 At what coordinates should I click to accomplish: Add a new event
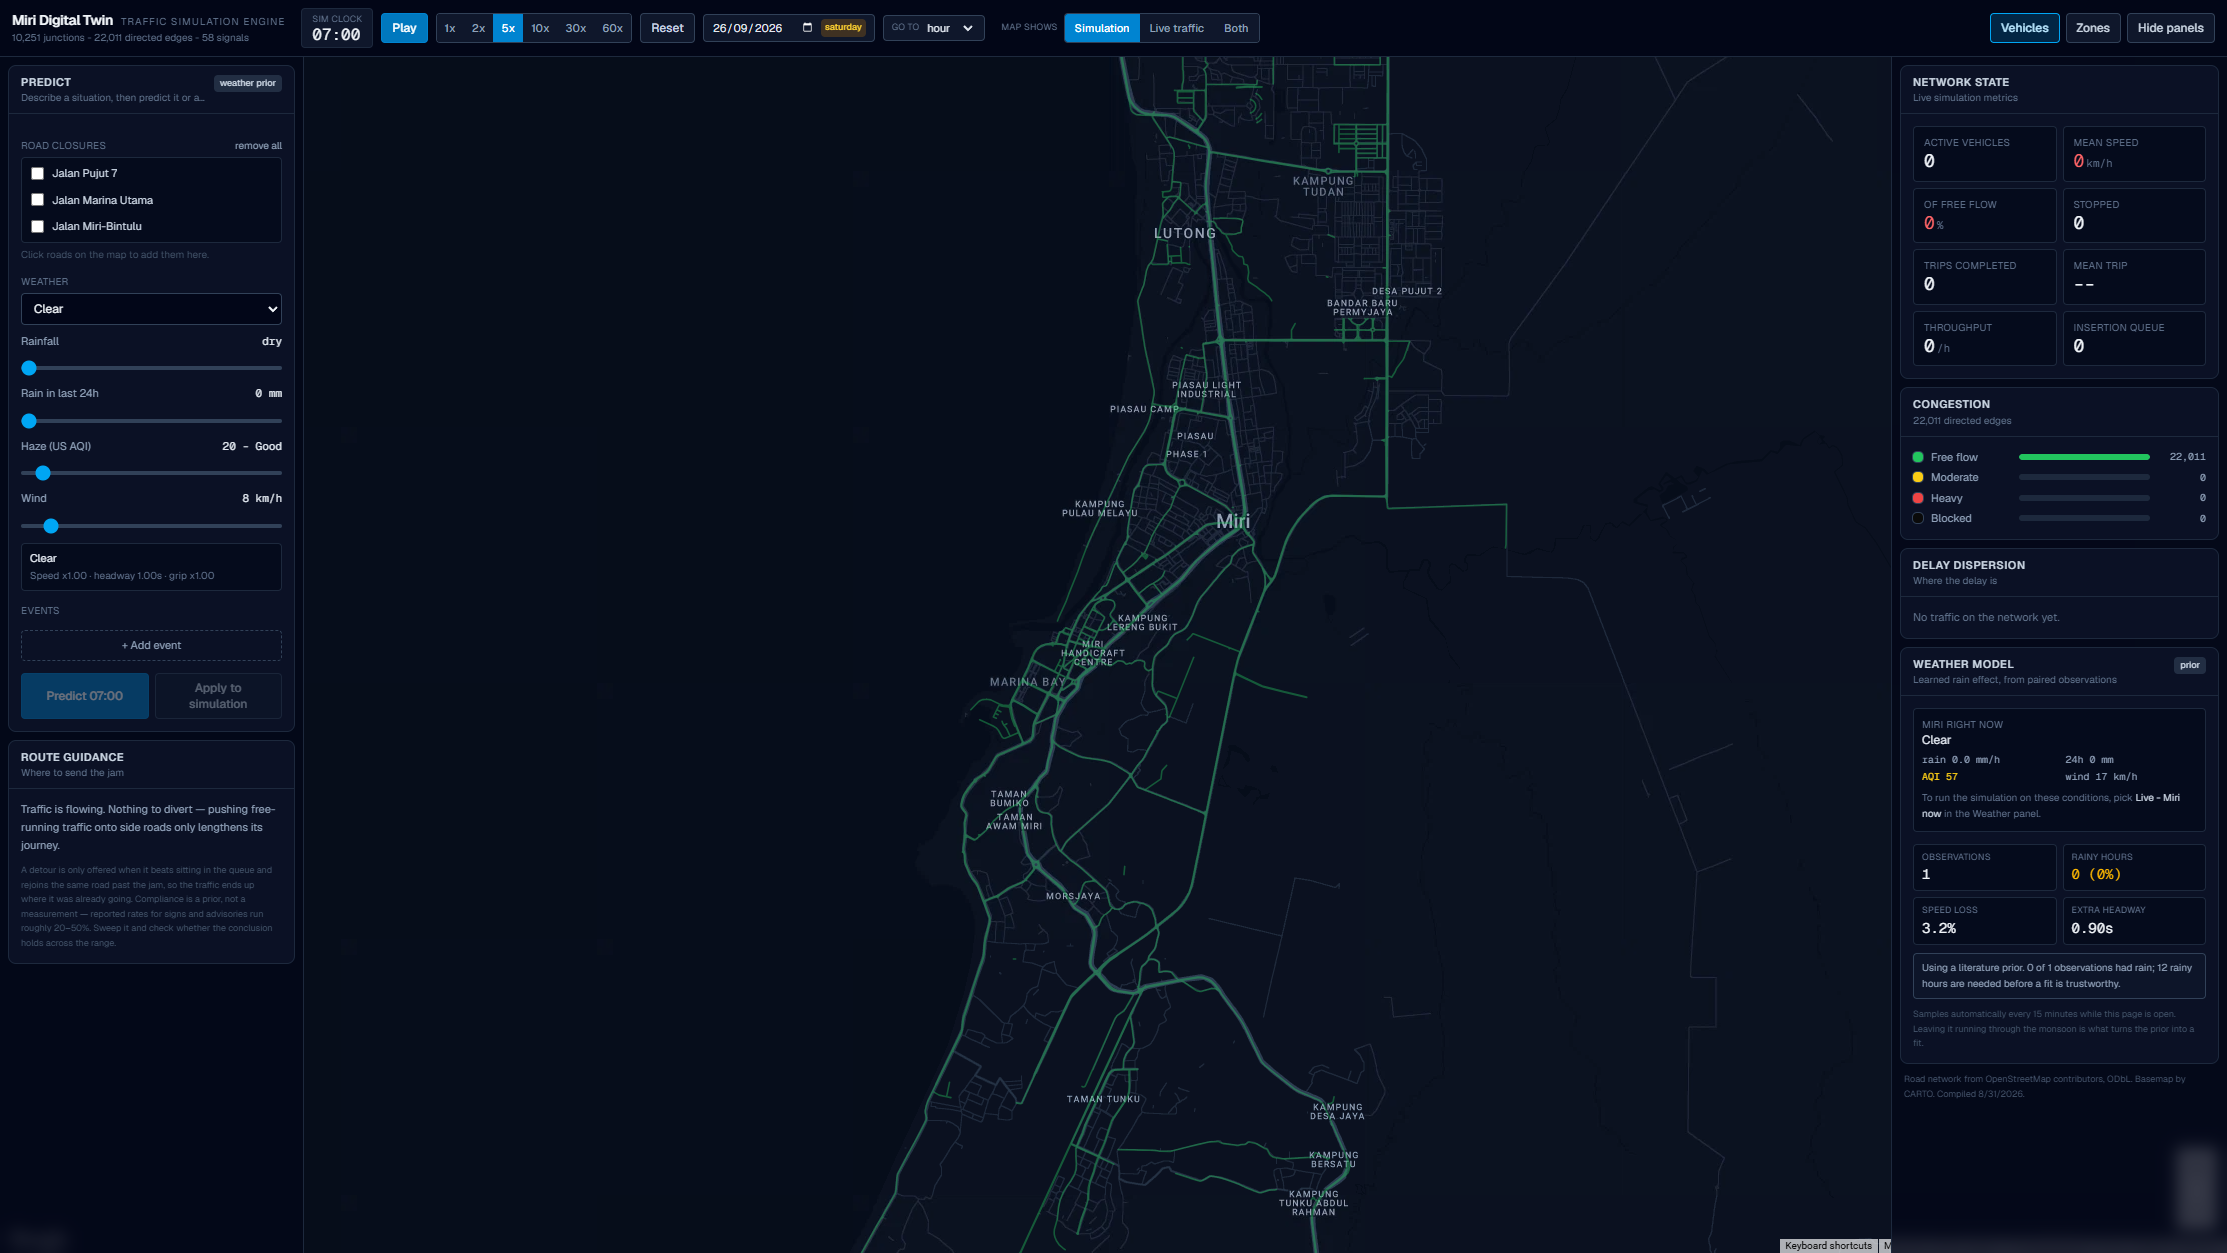tap(151, 645)
